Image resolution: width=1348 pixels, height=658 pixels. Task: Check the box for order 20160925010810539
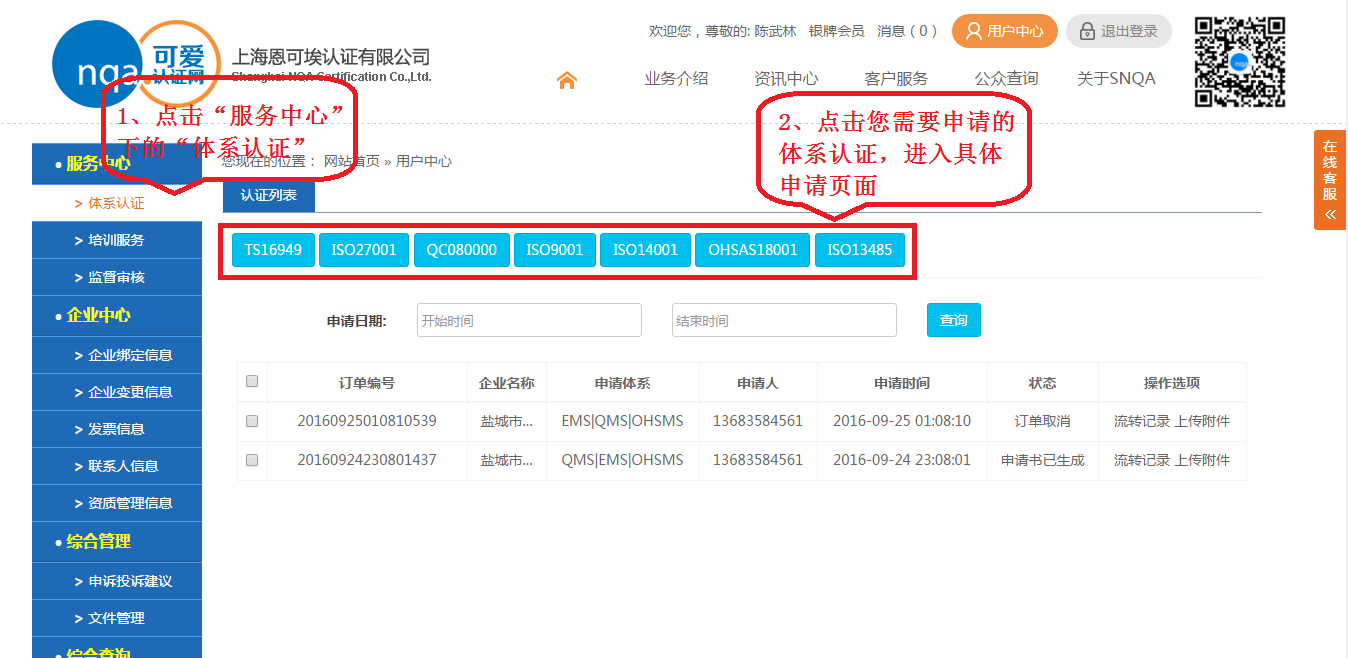click(x=252, y=421)
